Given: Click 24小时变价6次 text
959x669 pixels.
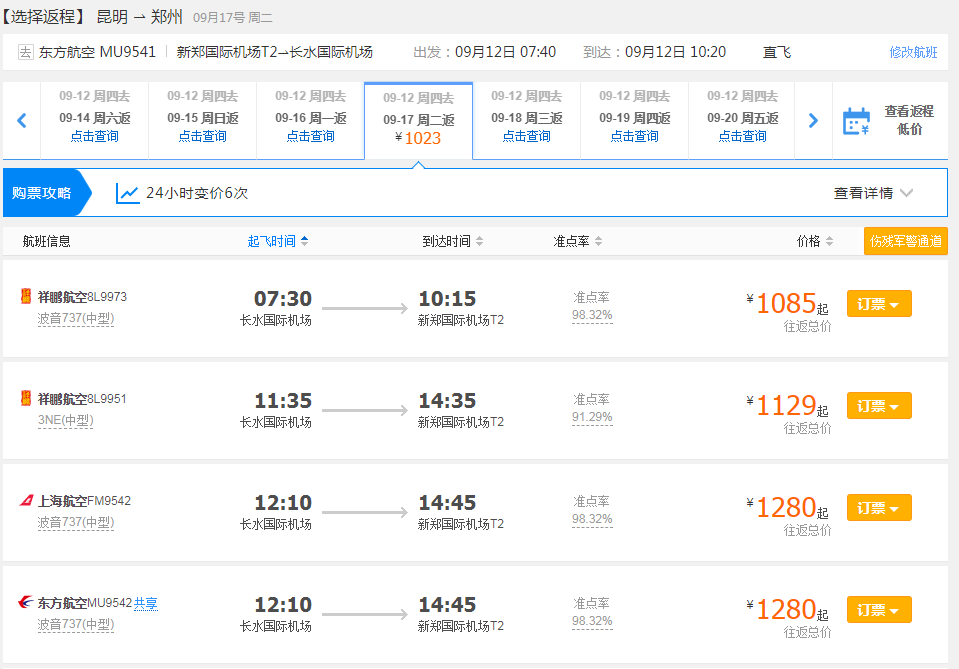Looking at the screenshot, I should (197, 193).
